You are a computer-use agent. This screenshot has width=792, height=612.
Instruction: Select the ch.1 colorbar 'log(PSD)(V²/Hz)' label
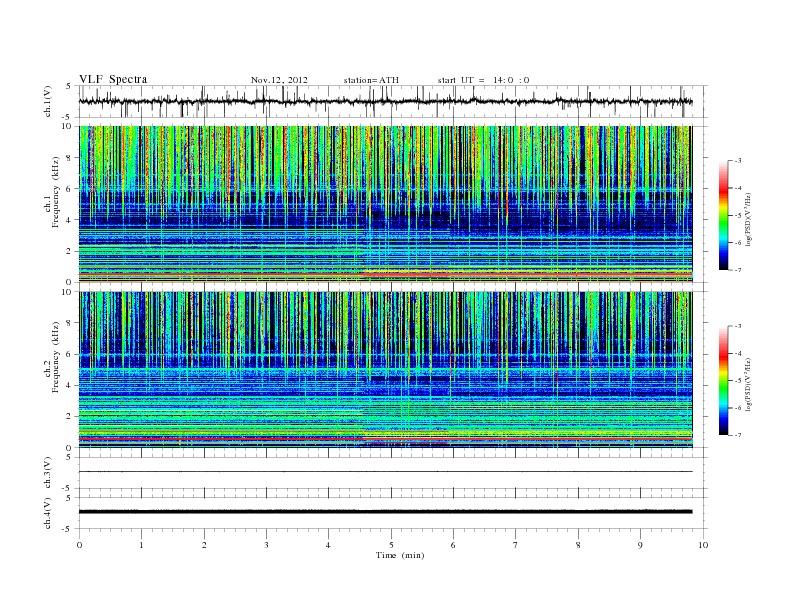(x=748, y=220)
